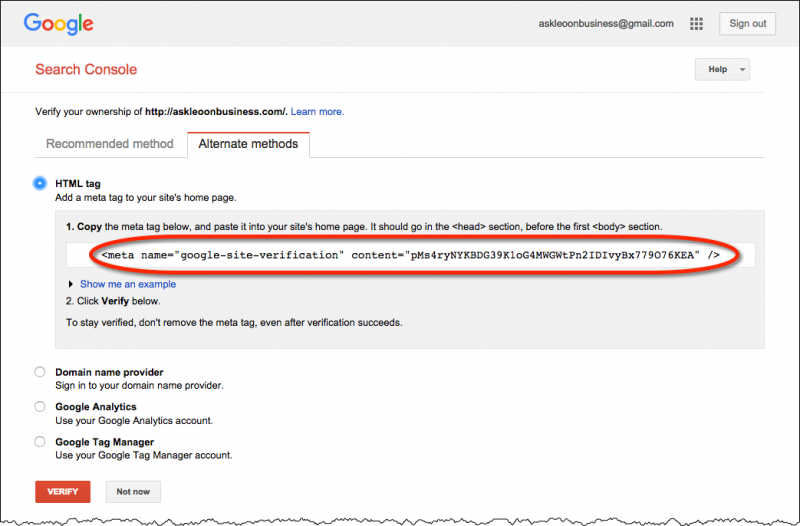The width and height of the screenshot is (800, 526).
Task: Follow the Learn more link
Action: (x=317, y=112)
